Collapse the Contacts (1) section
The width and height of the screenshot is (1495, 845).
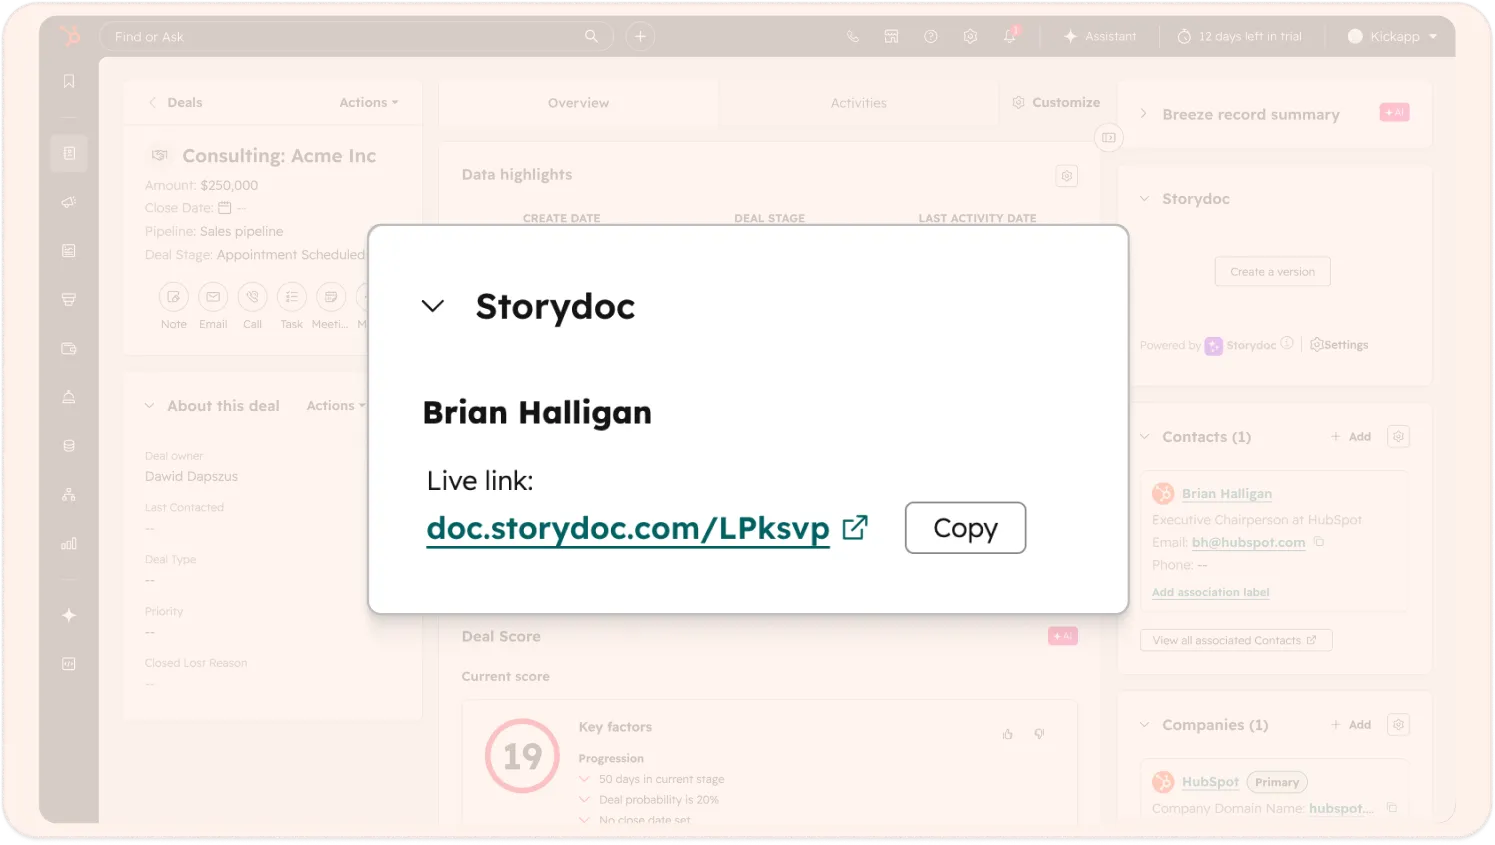pos(1144,436)
